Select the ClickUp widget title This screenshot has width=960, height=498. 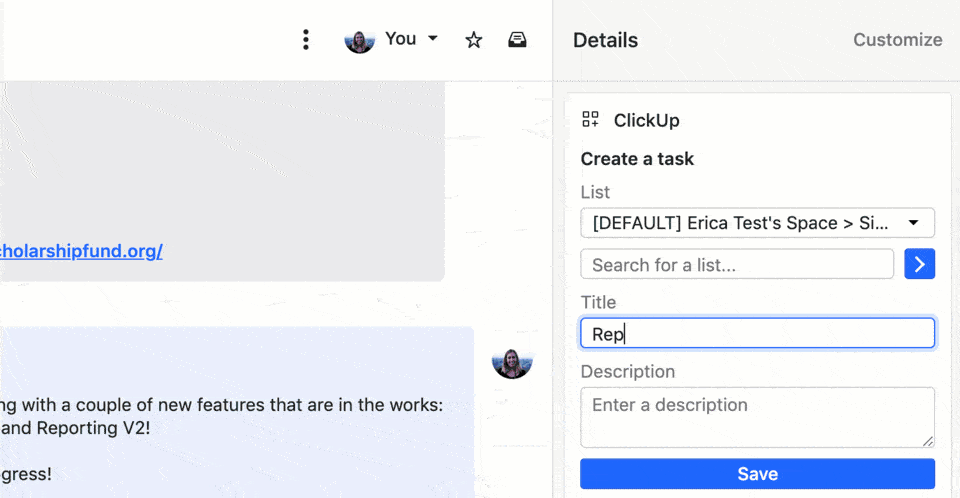646,120
